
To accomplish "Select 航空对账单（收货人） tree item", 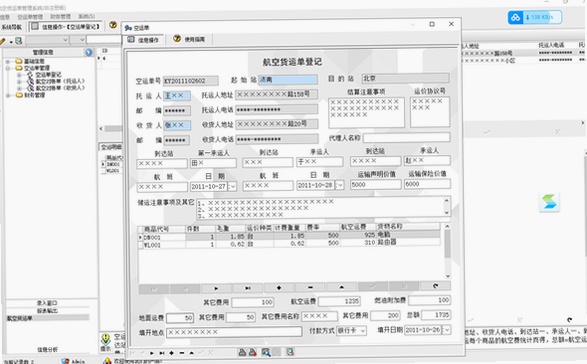I will point(61,88).
